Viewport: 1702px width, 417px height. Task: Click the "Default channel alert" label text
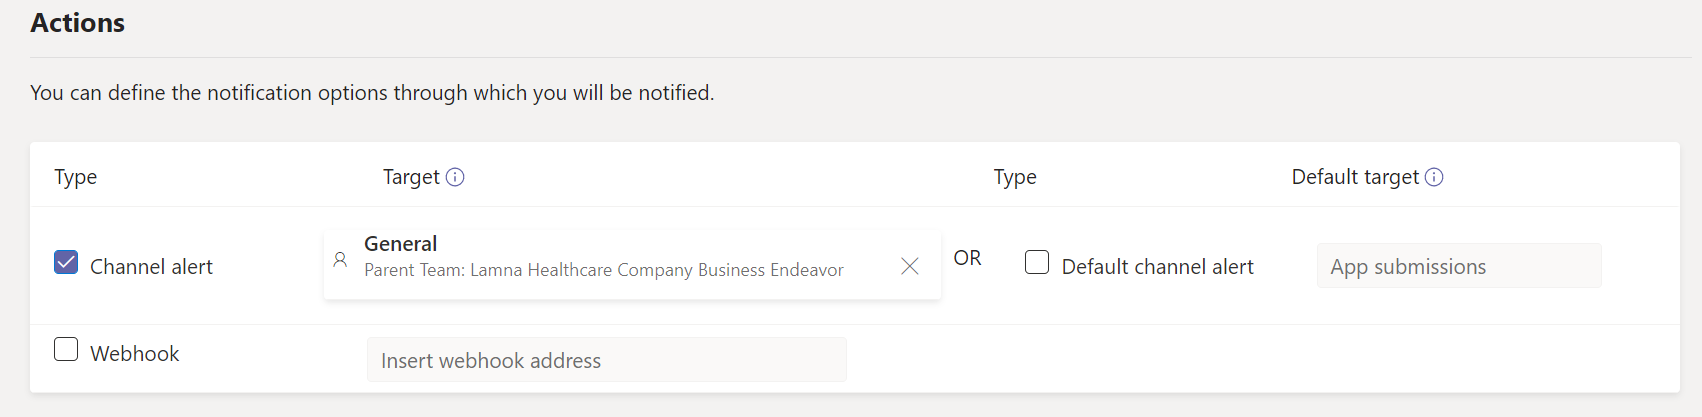1157,267
